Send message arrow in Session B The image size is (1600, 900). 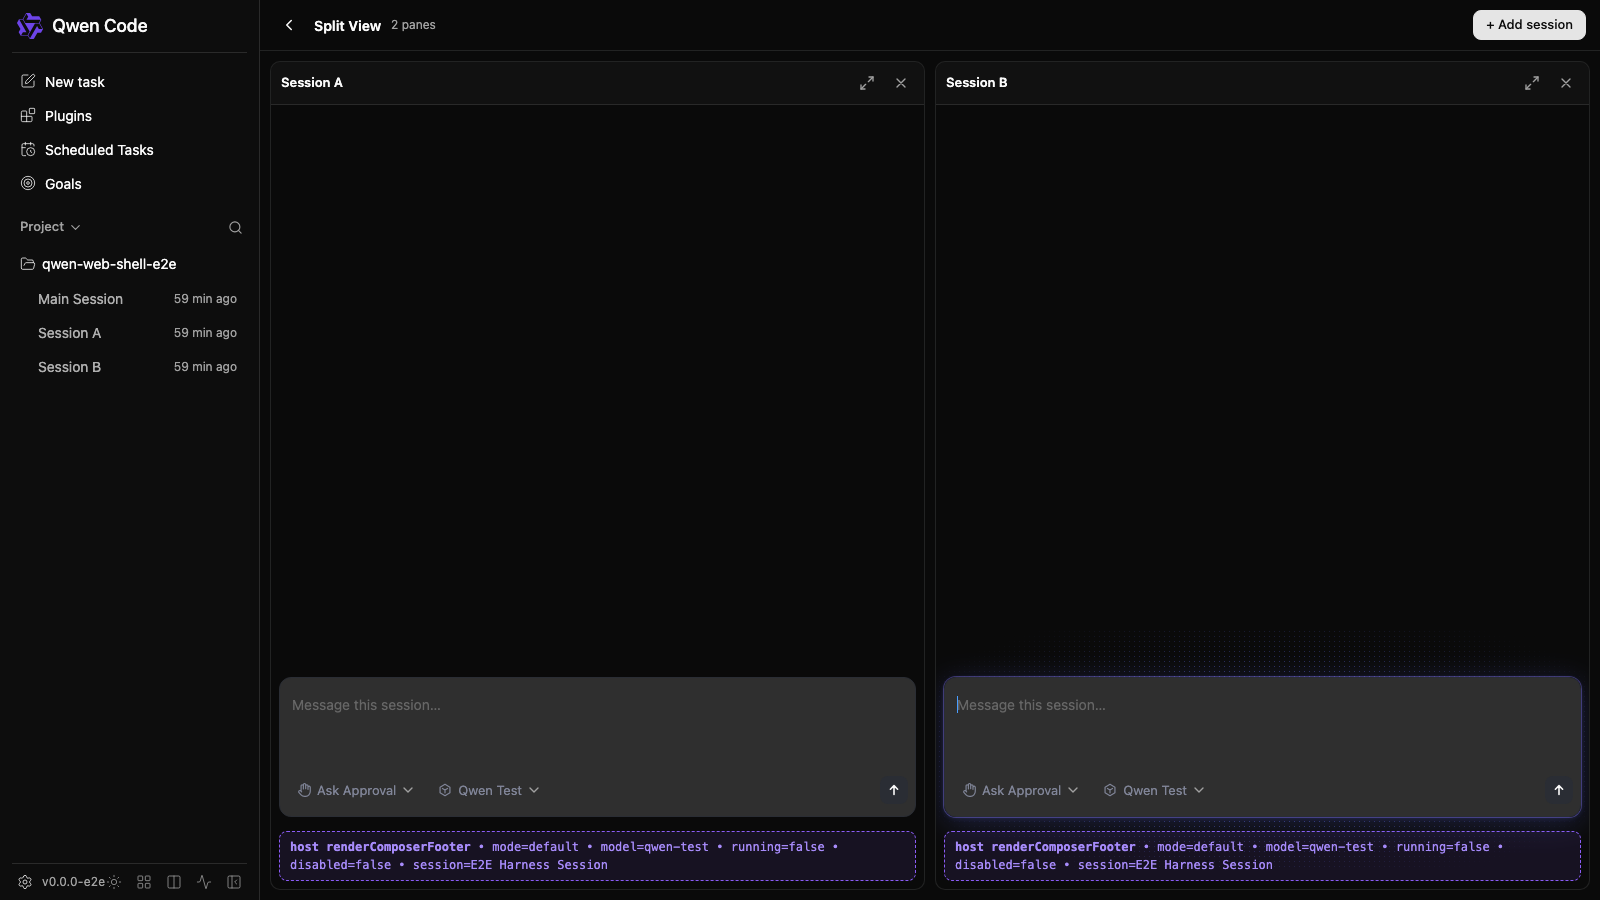(x=1558, y=790)
